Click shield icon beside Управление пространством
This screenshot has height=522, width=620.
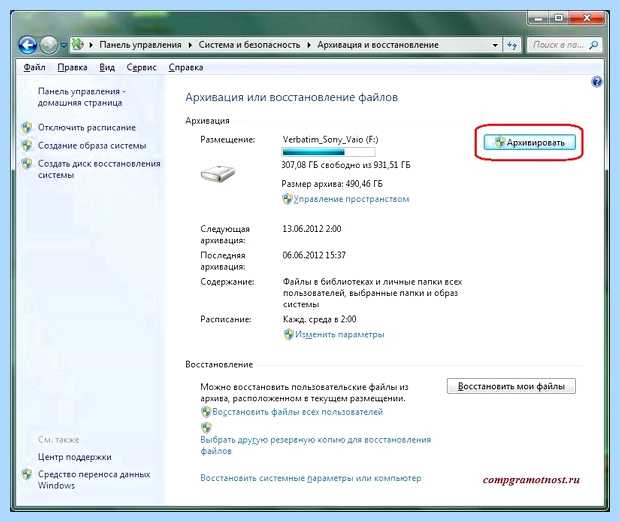pyautogui.click(x=287, y=199)
